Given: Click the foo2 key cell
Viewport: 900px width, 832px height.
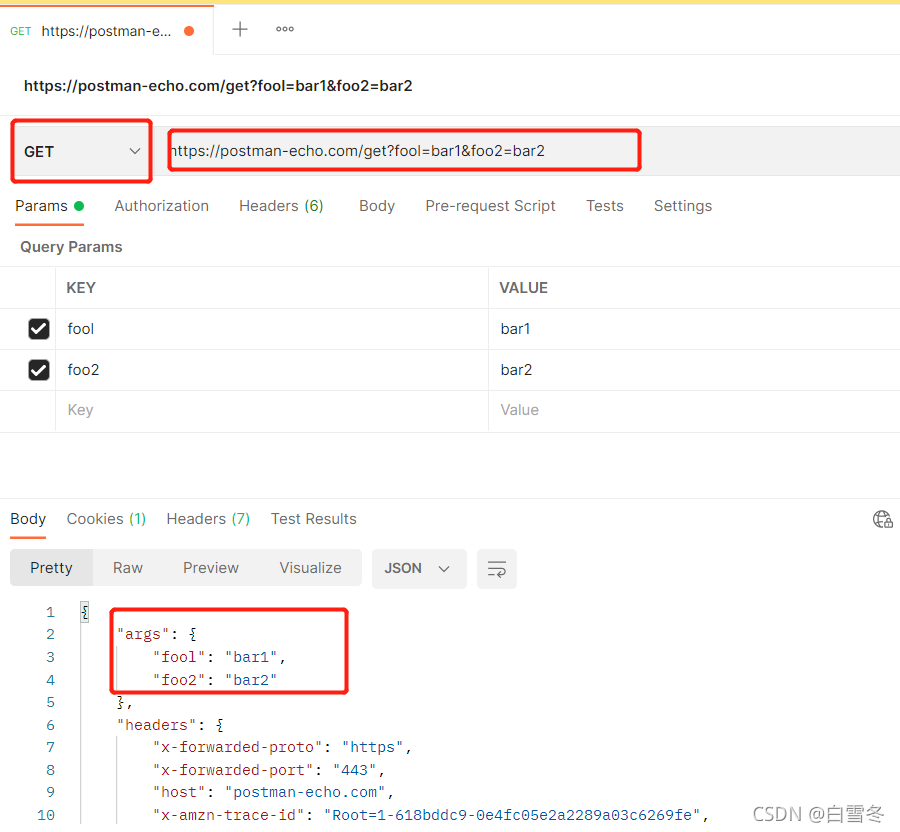Looking at the screenshot, I should (x=271, y=370).
